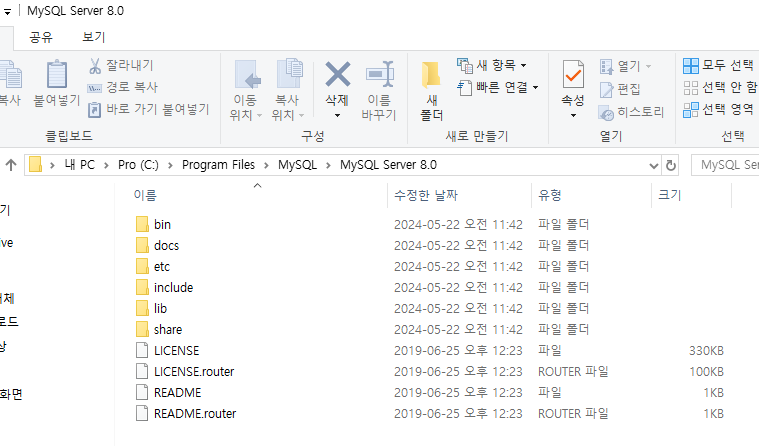Navigate to Pro (C:) breadcrumb

click(138, 165)
